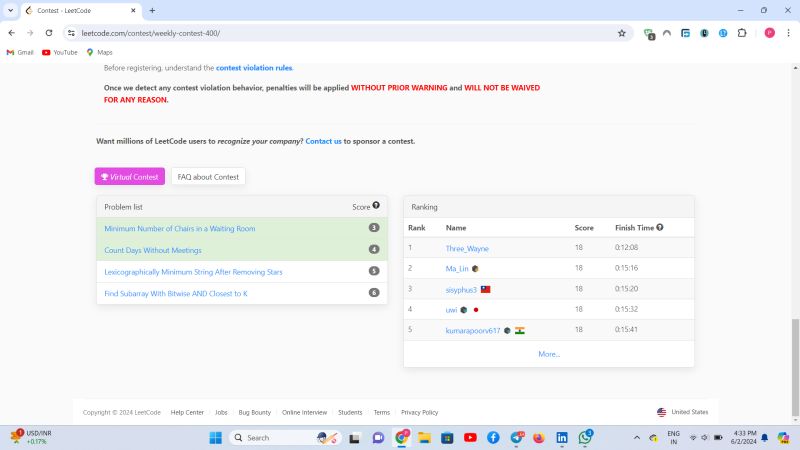Open the notification bell in system tray

(x=764, y=438)
